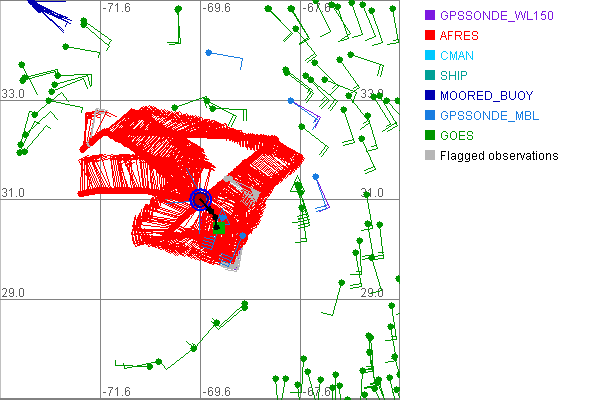600x400 pixels.
Task: Click the blue GPSSONDE_MBL legend square
Action: tap(429, 116)
